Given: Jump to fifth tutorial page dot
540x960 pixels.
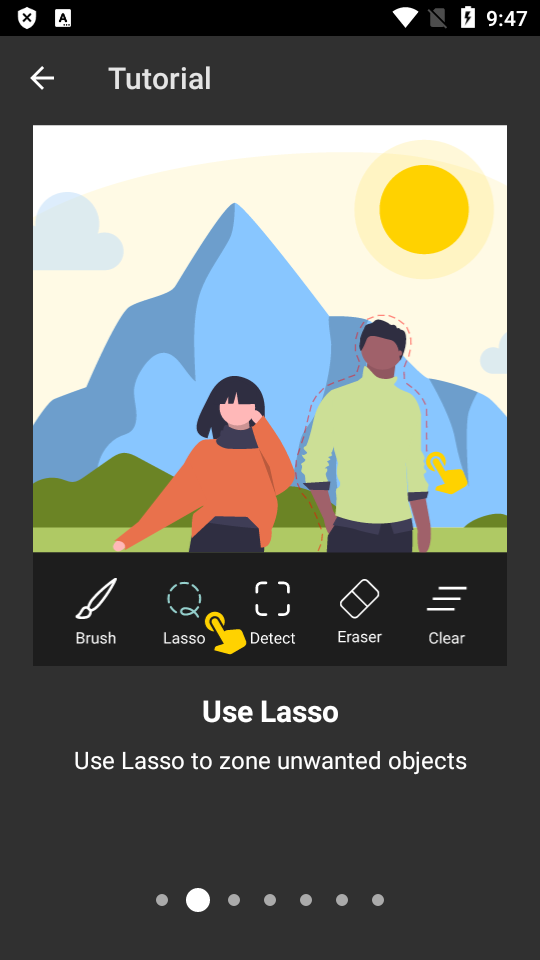Looking at the screenshot, I should 306,900.
